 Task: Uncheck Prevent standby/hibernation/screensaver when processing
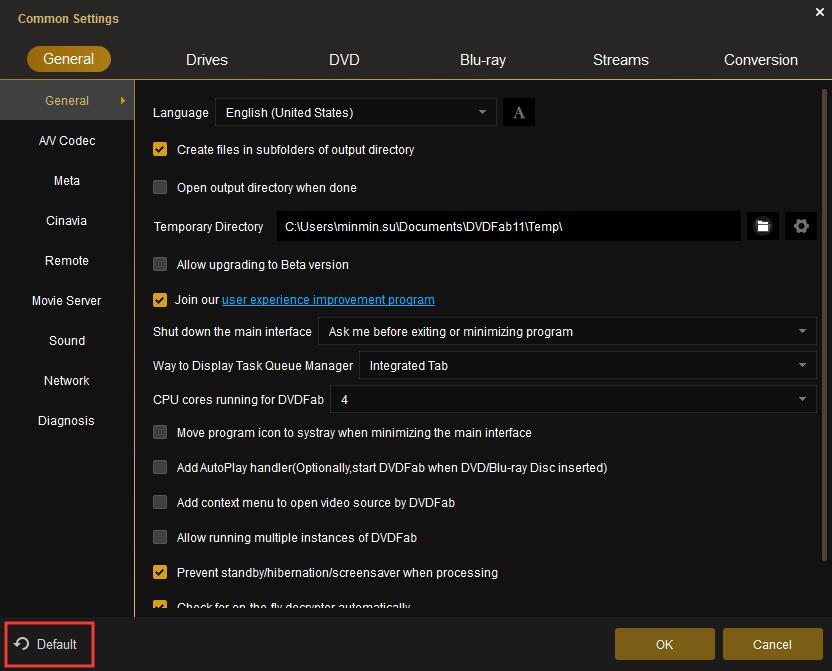point(160,572)
